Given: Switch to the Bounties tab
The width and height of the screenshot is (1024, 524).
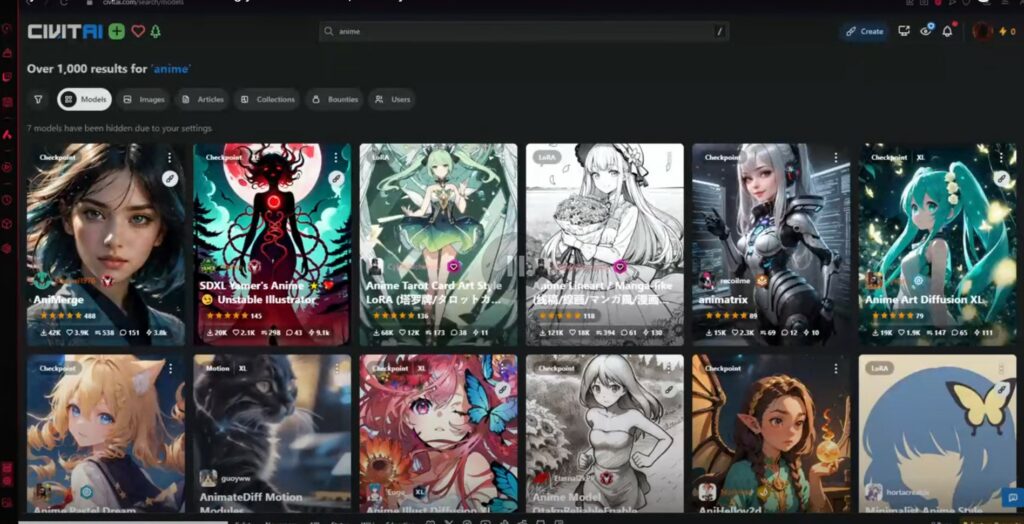Looking at the screenshot, I should (x=334, y=99).
